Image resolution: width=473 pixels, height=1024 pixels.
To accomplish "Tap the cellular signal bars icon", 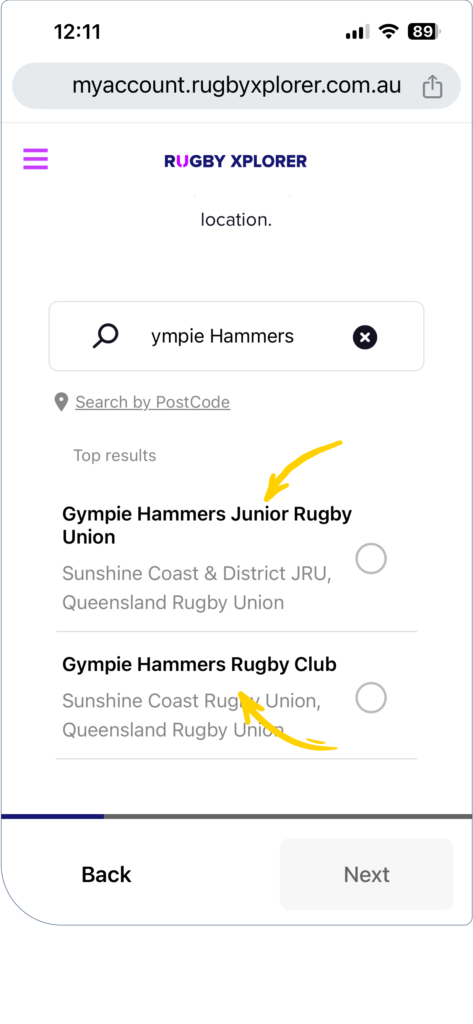I will (x=357, y=31).
